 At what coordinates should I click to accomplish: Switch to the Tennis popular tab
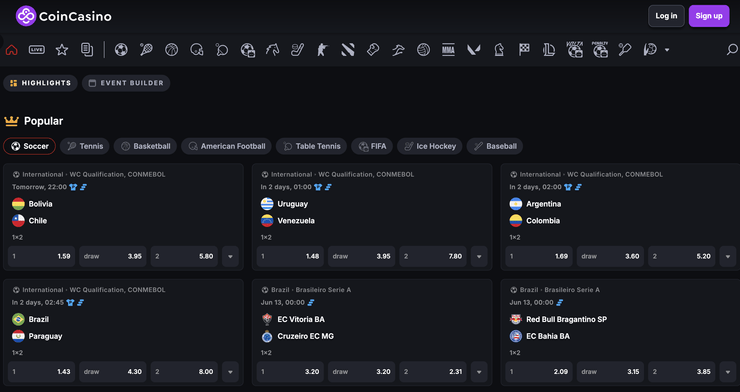[85, 146]
